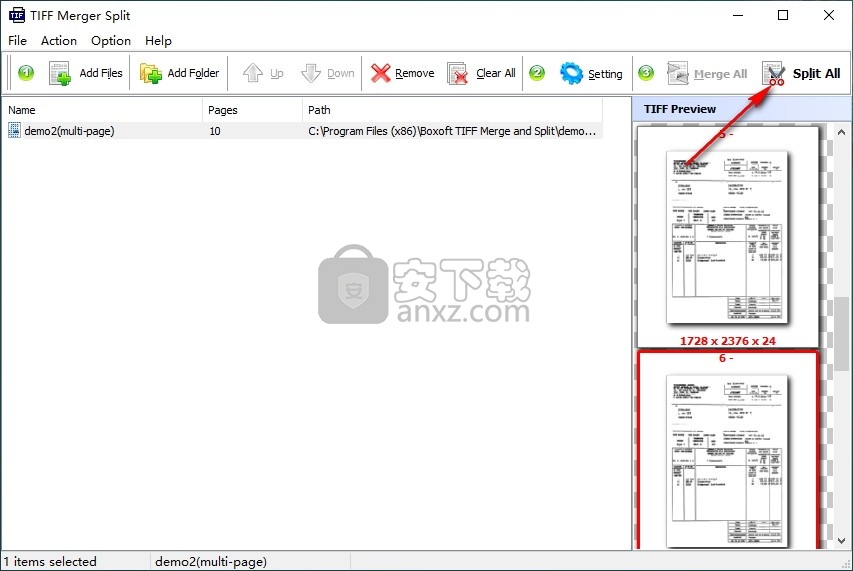Open the Action menu
The width and height of the screenshot is (853, 571).
[x=59, y=41]
